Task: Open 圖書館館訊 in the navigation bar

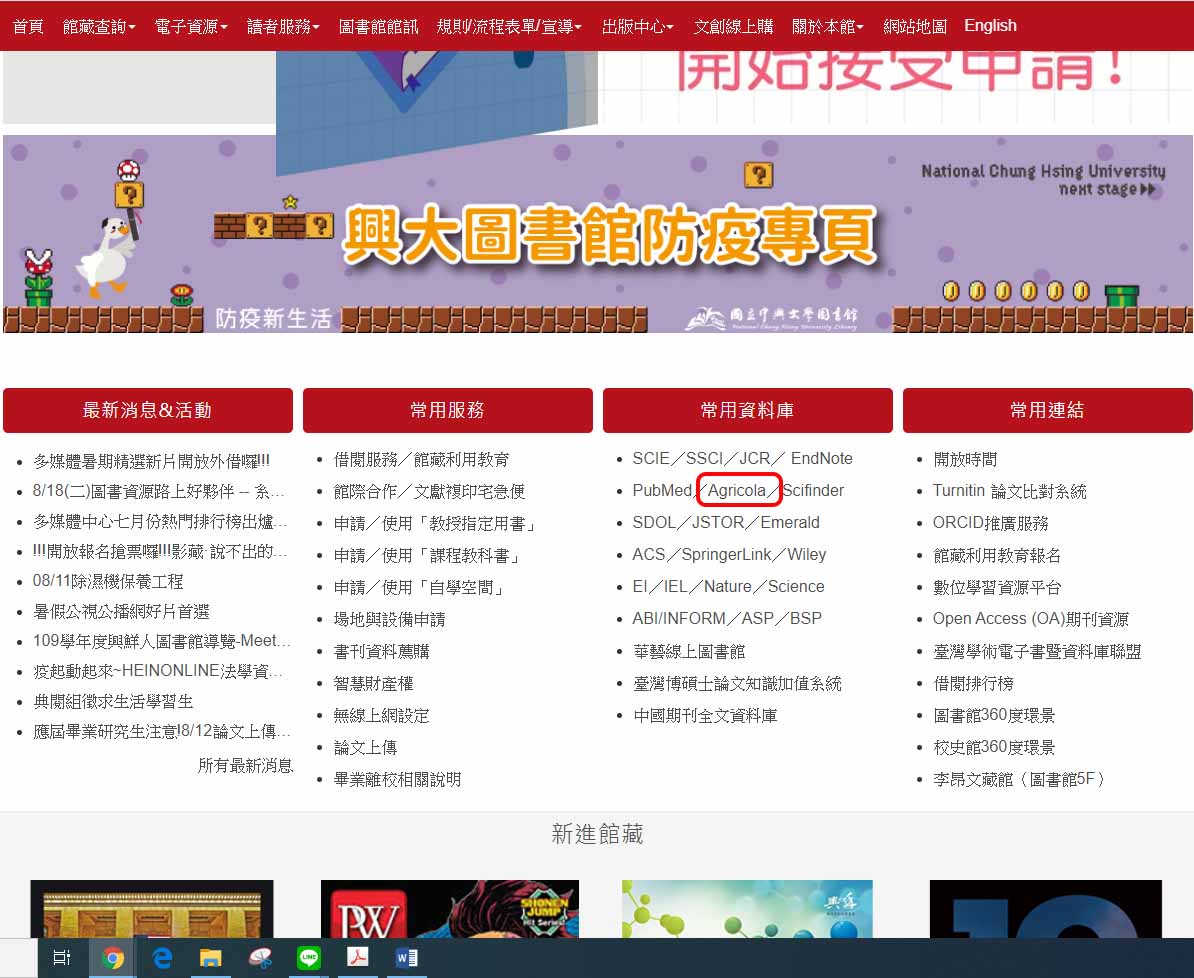Action: [x=378, y=27]
